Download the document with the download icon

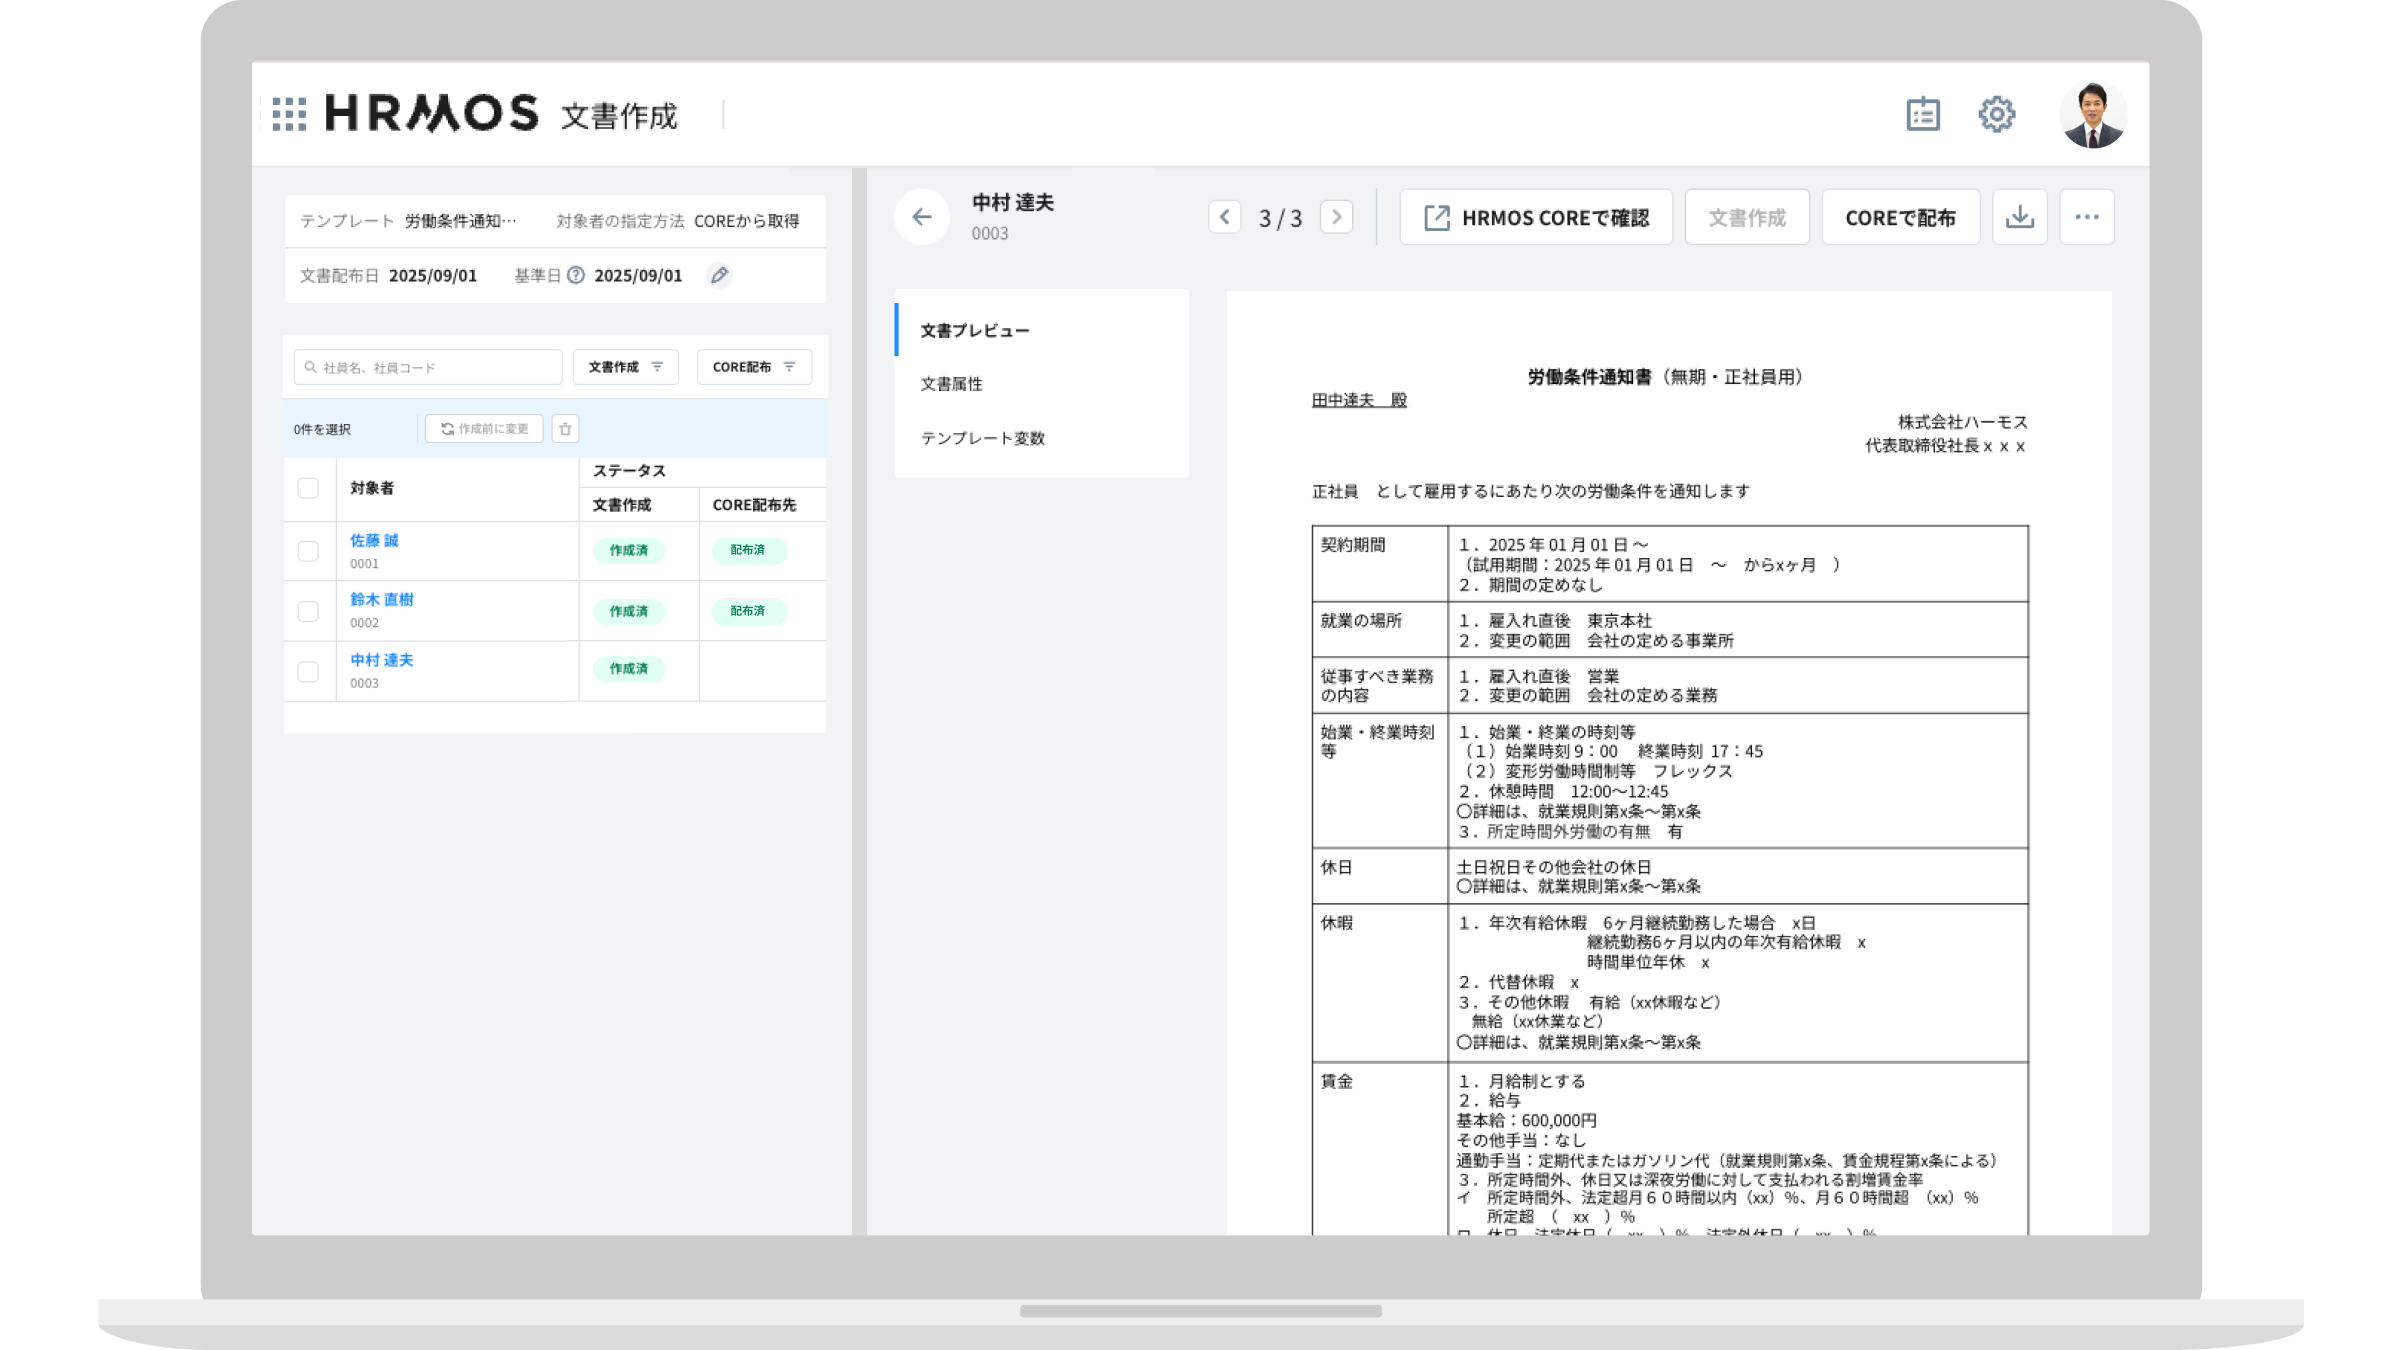click(2020, 216)
